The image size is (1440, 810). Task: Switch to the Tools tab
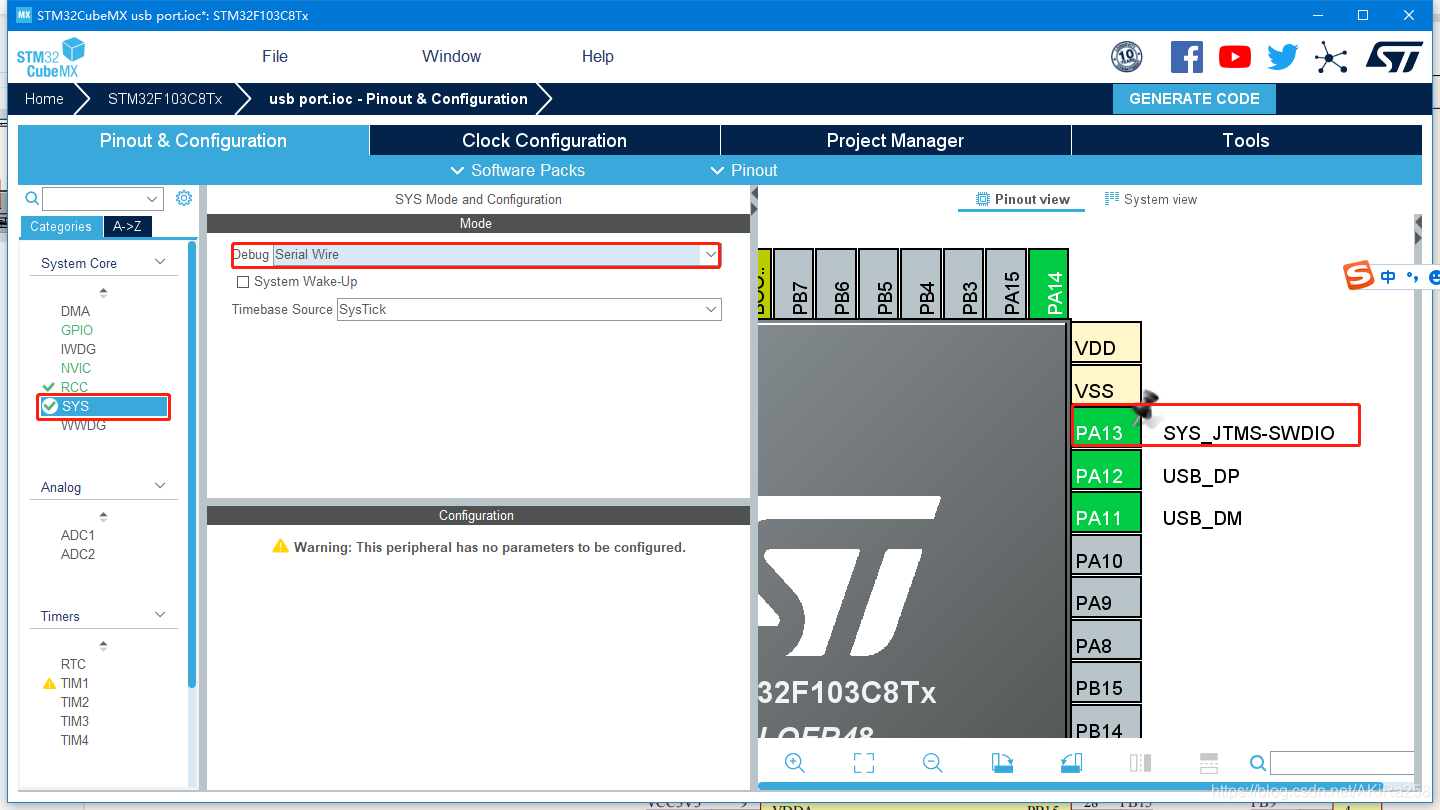pyautogui.click(x=1246, y=141)
